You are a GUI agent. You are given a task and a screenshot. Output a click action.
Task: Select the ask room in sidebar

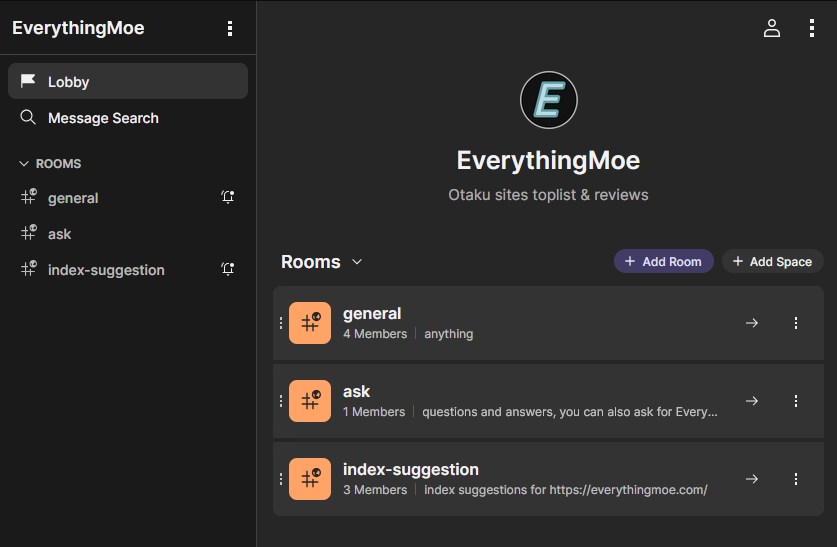pos(60,234)
